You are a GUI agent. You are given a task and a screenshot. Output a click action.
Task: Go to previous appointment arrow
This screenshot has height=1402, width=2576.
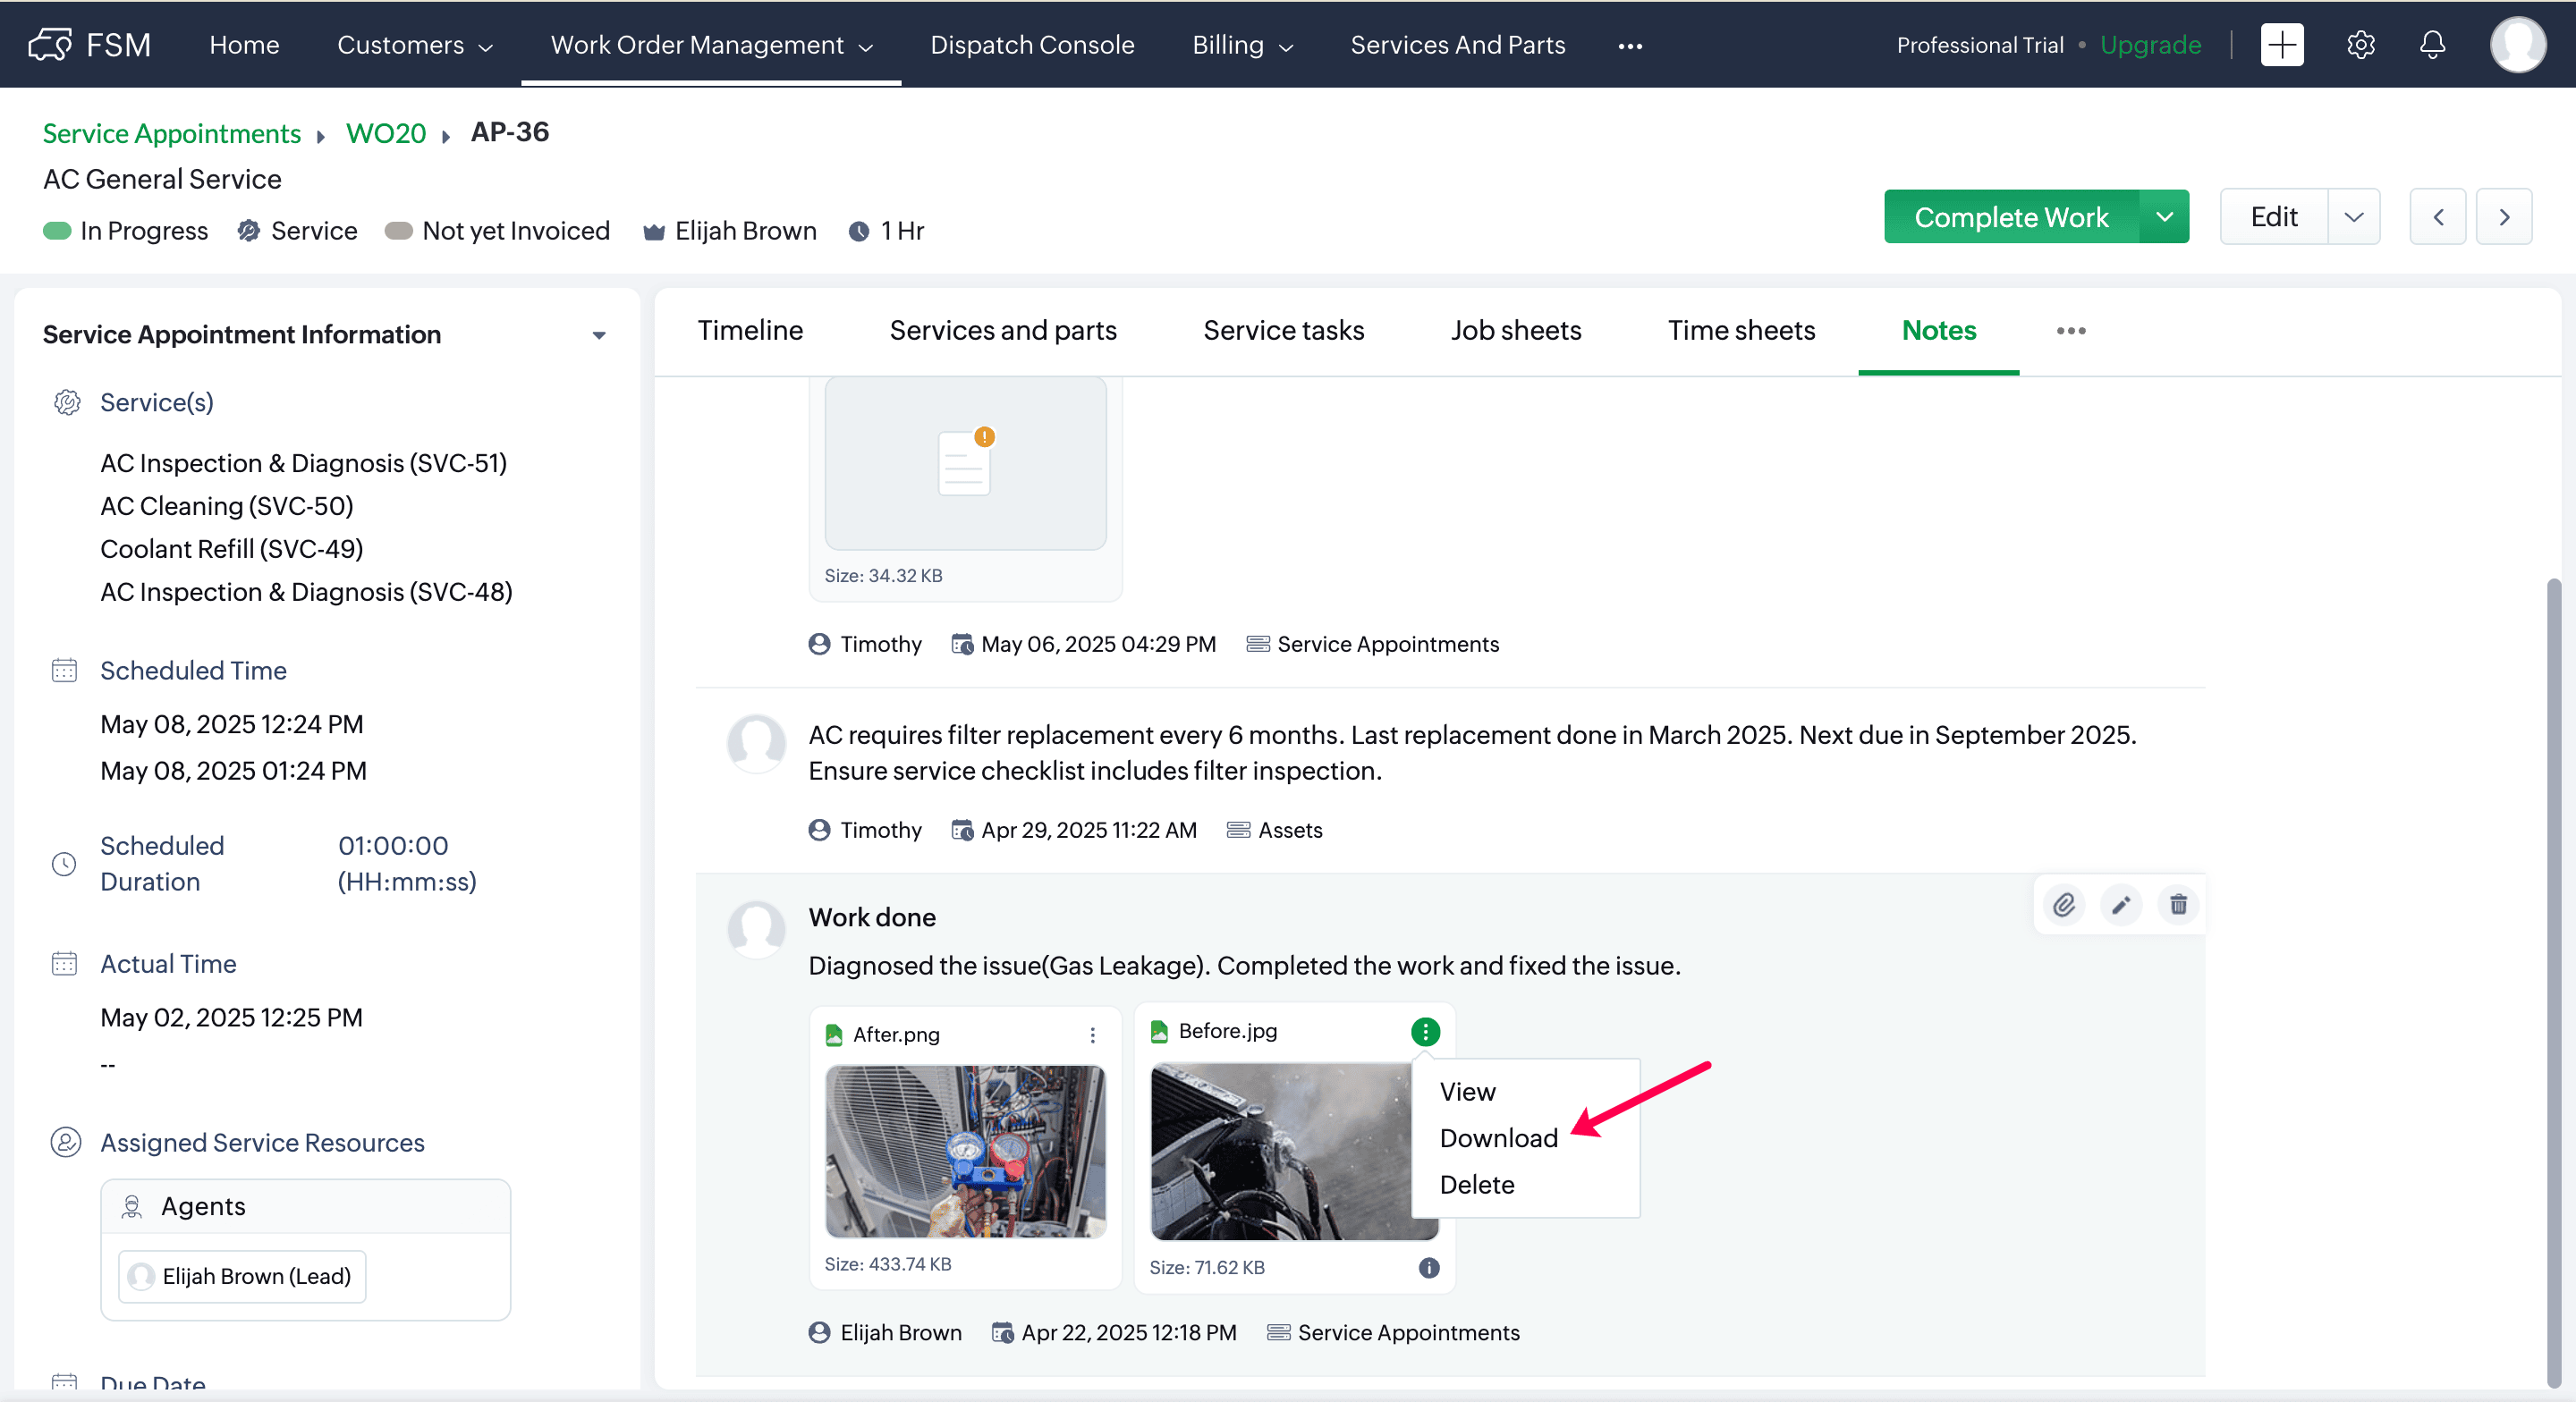pyautogui.click(x=2438, y=217)
